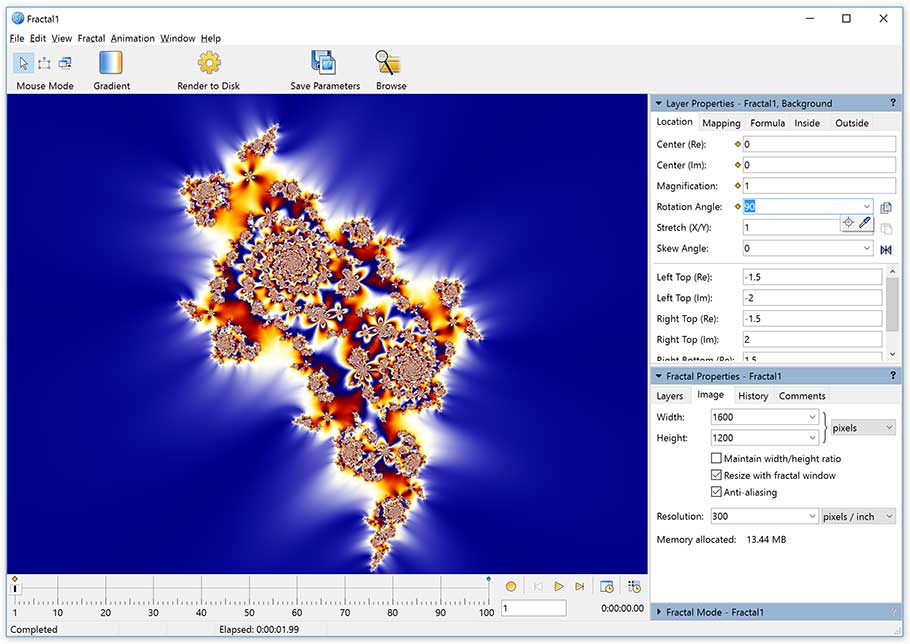This screenshot has width=910, height=644.
Task: Click the timeline end marker at 100
Action: tap(489, 580)
